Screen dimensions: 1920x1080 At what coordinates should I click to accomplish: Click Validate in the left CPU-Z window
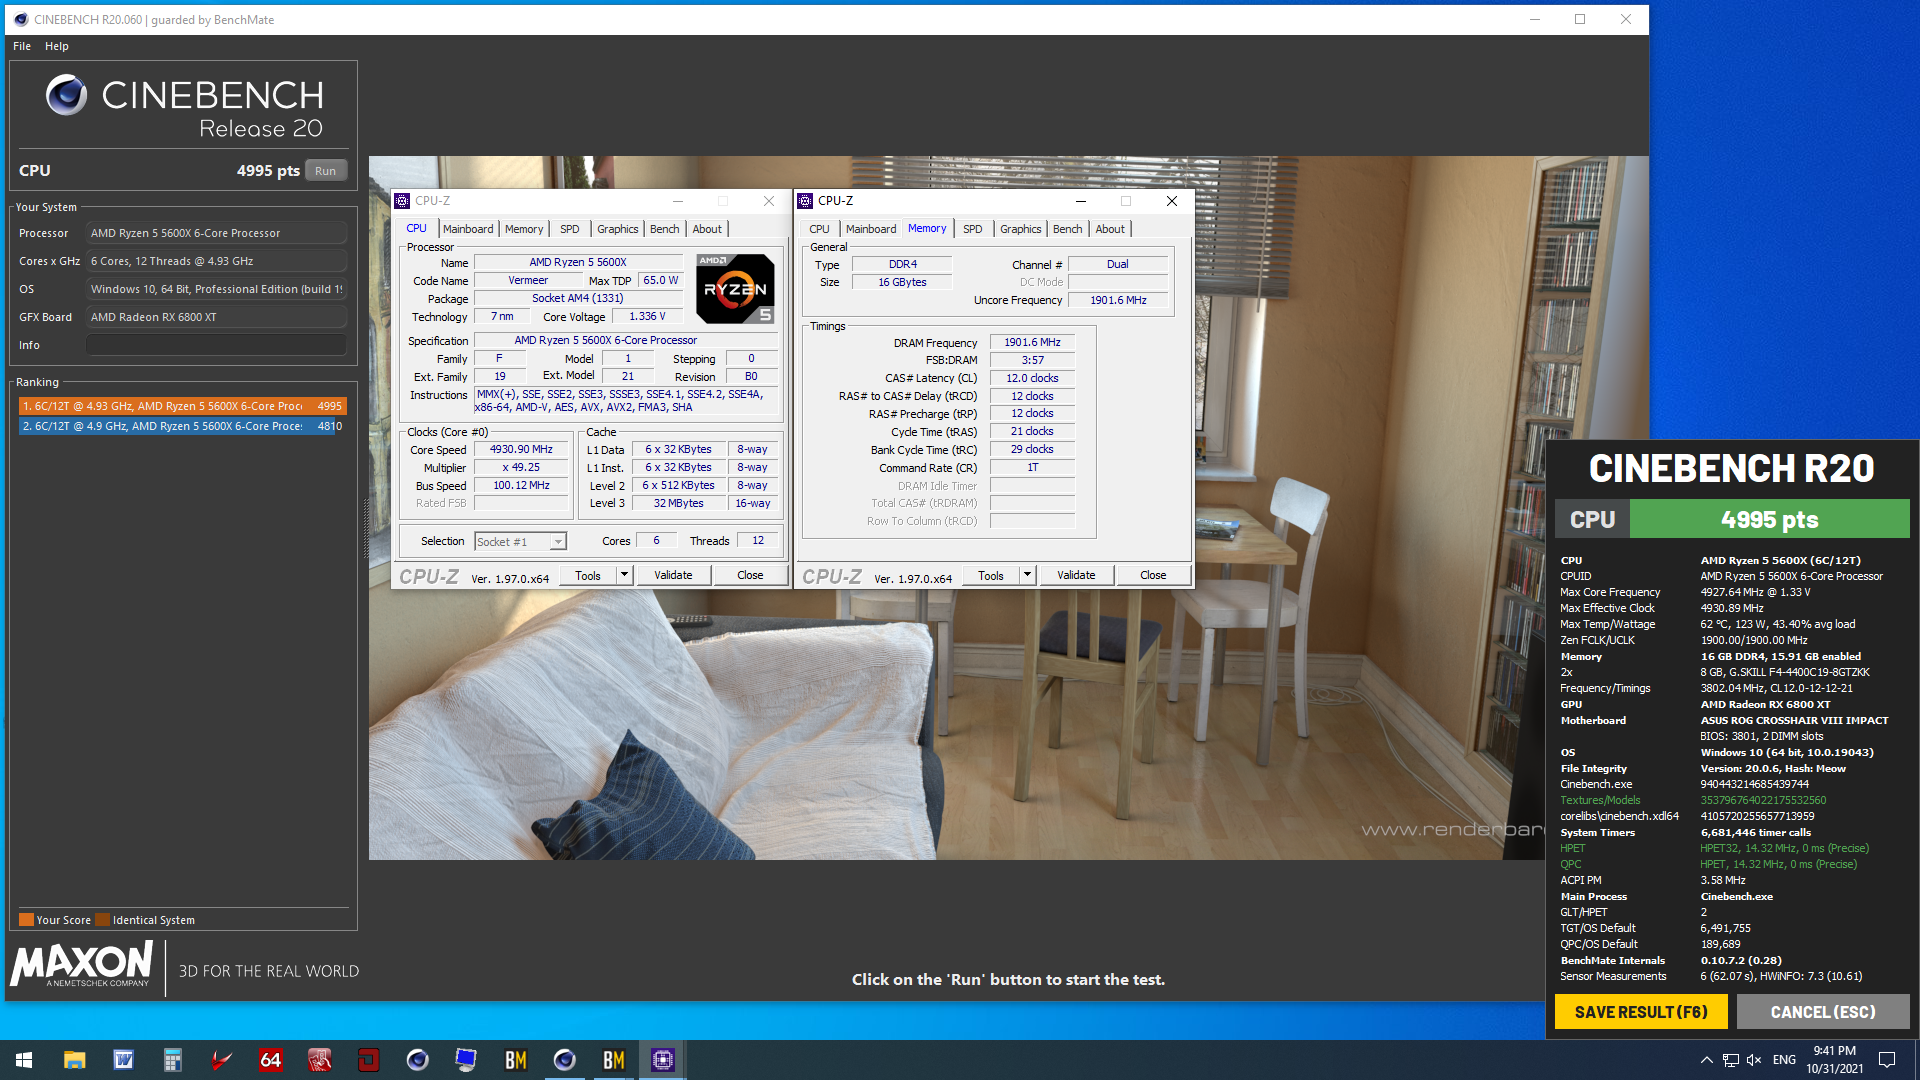[x=673, y=575]
